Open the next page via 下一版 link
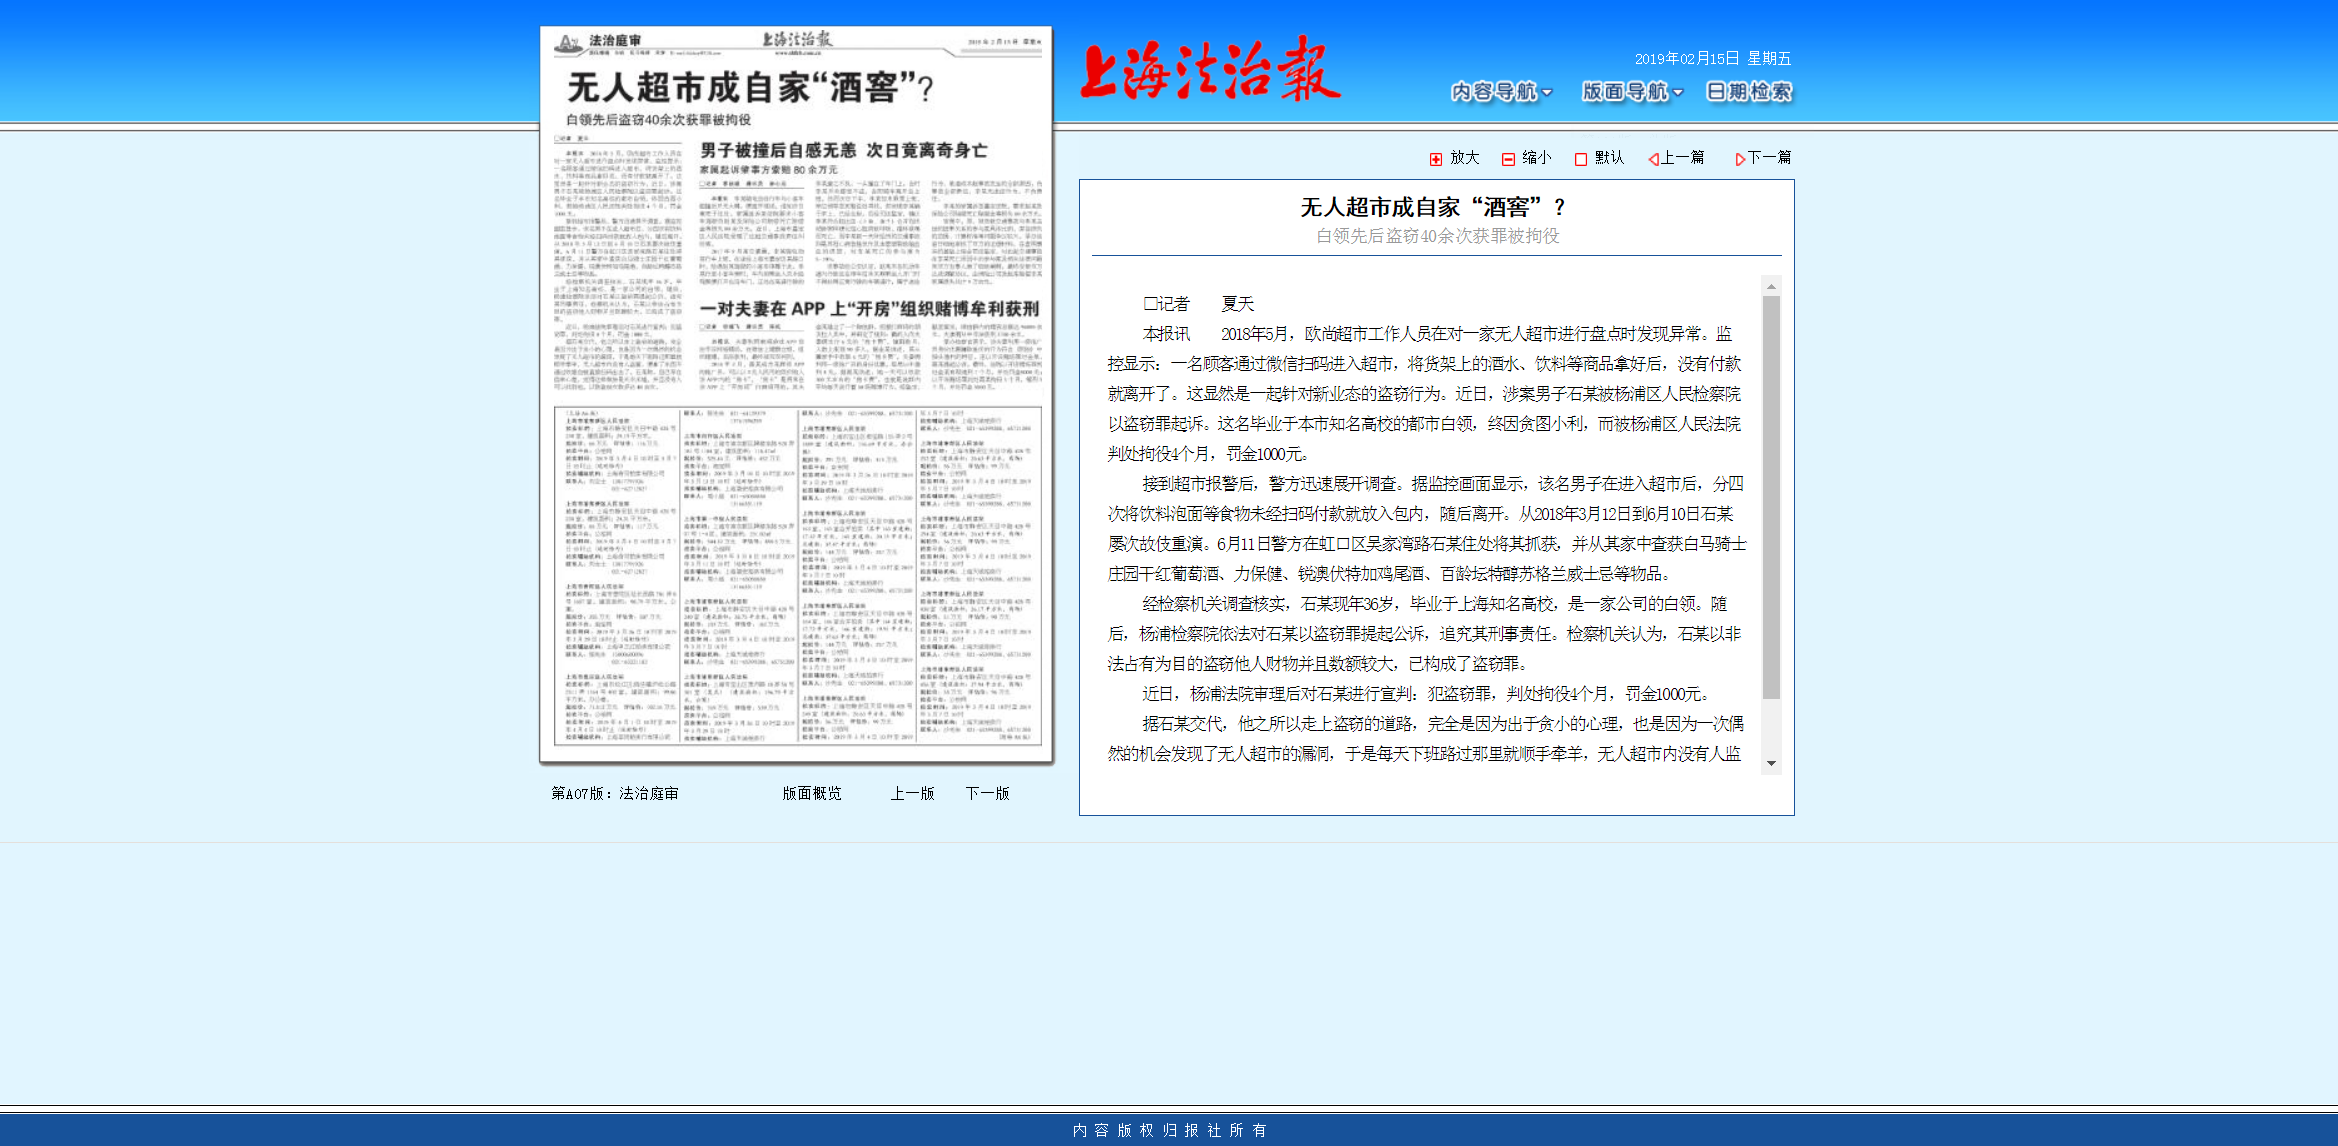2338x1146 pixels. point(988,793)
